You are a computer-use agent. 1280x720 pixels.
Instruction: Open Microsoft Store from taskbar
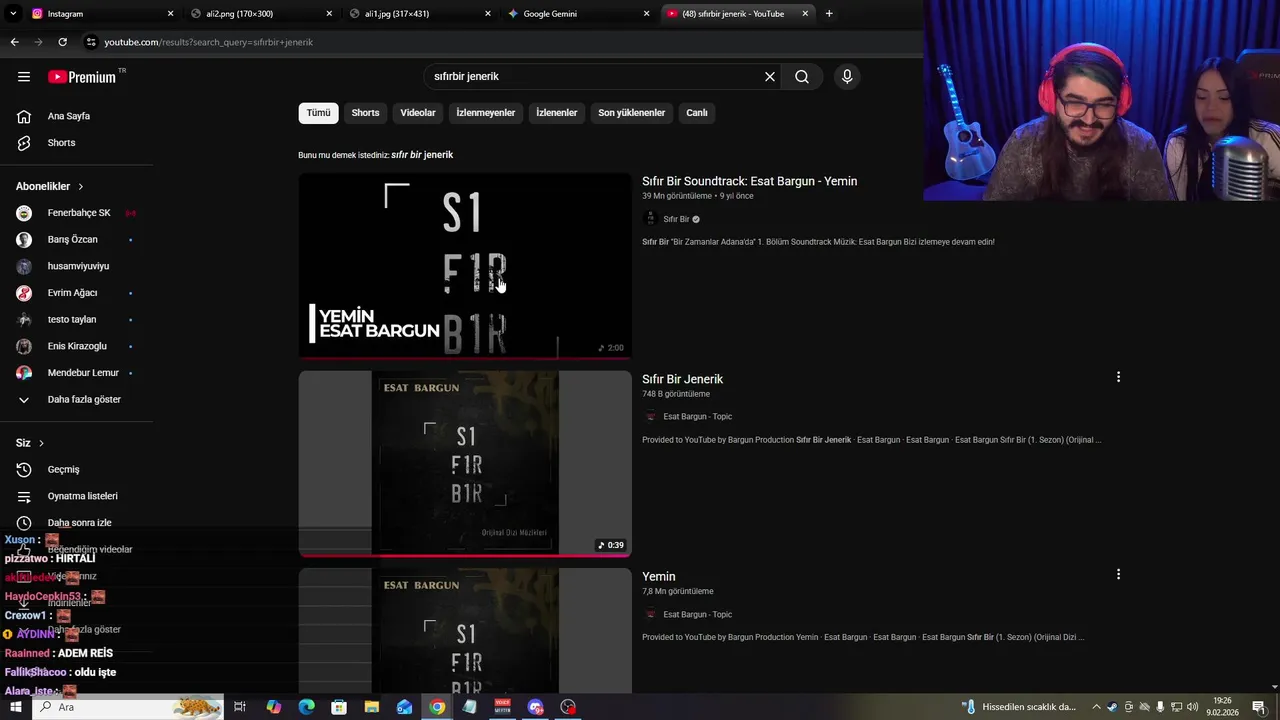pyautogui.click(x=339, y=707)
